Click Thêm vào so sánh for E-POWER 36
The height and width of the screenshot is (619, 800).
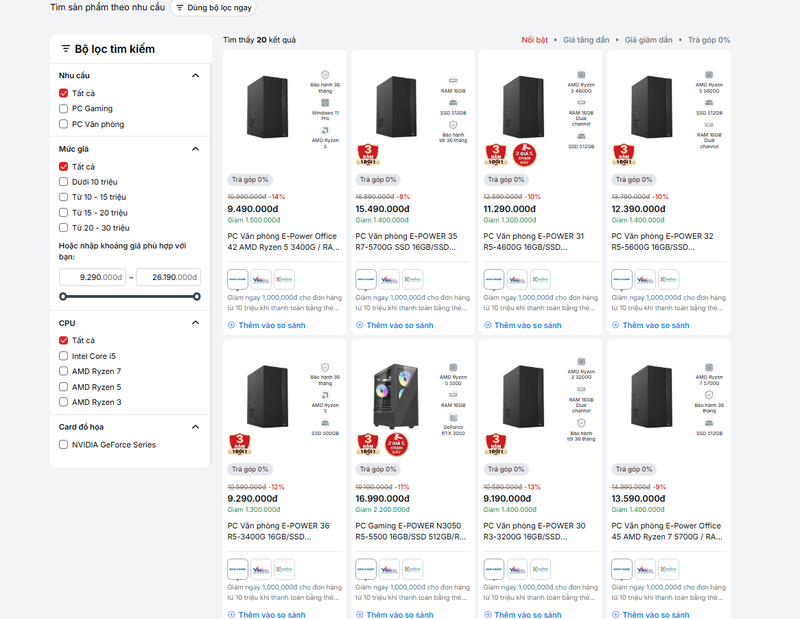pyautogui.click(x=266, y=614)
